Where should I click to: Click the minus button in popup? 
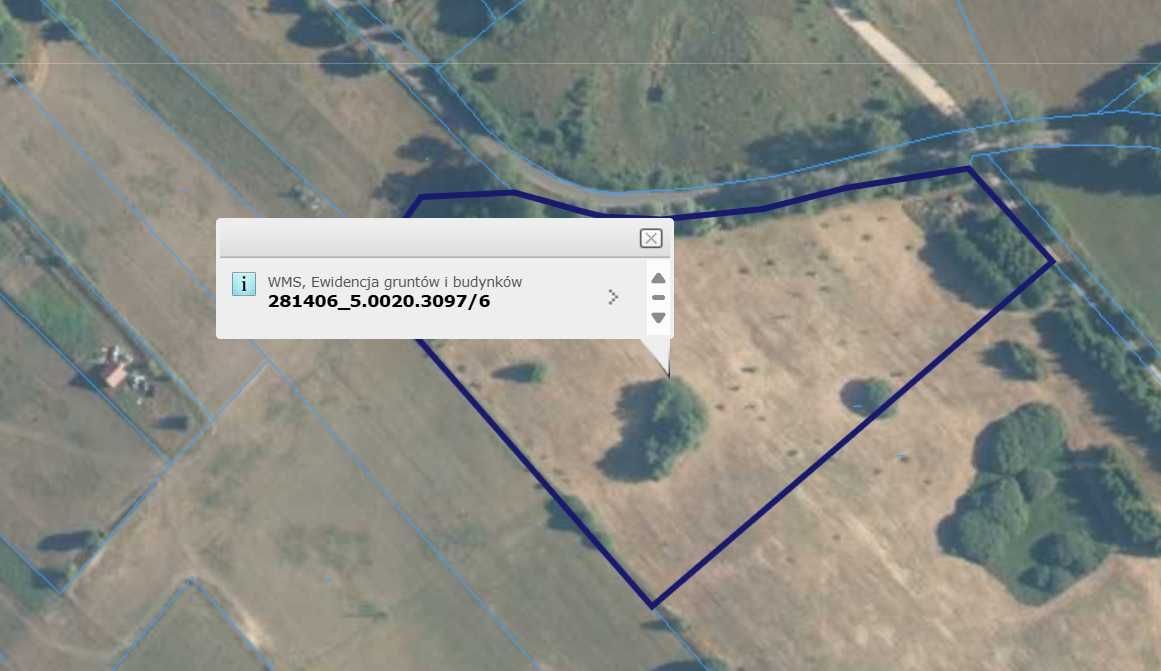coord(658,298)
